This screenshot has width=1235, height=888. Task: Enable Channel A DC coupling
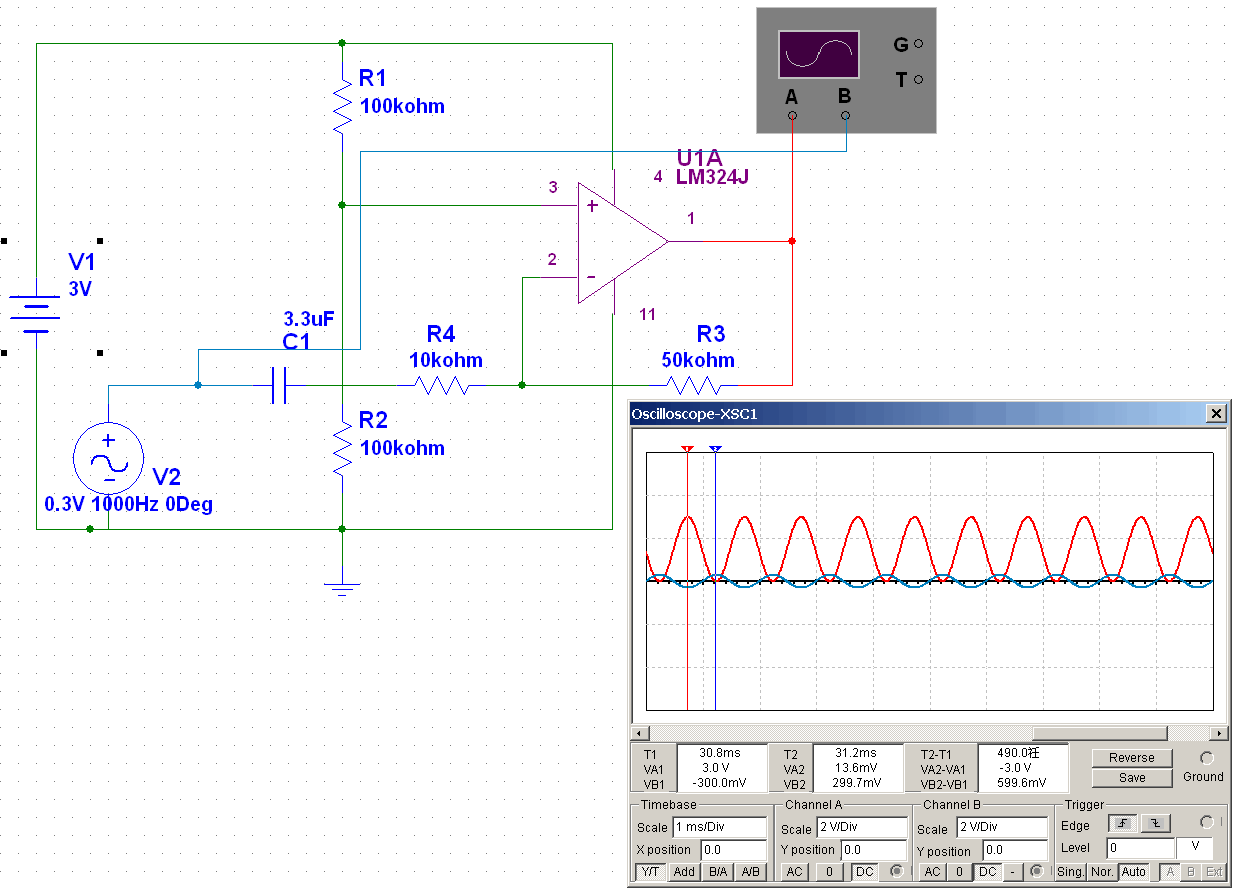(865, 872)
